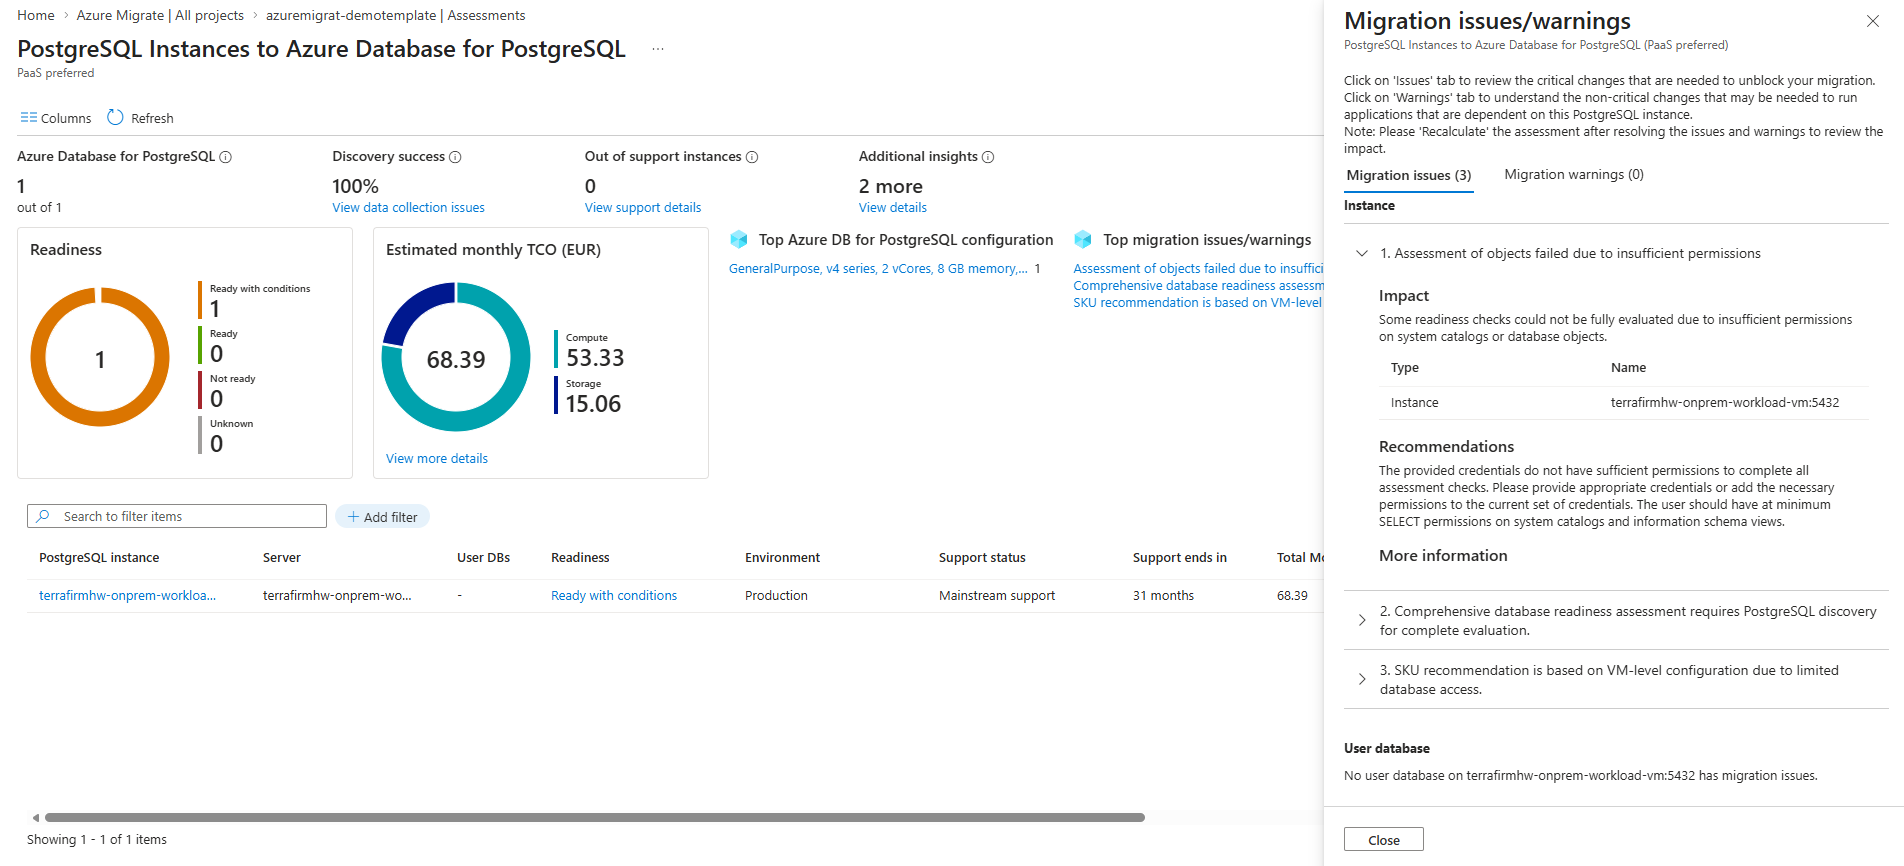Viewport: 1904px width, 866px height.
Task: Sort by Support ends in column header
Action: click(x=1179, y=558)
